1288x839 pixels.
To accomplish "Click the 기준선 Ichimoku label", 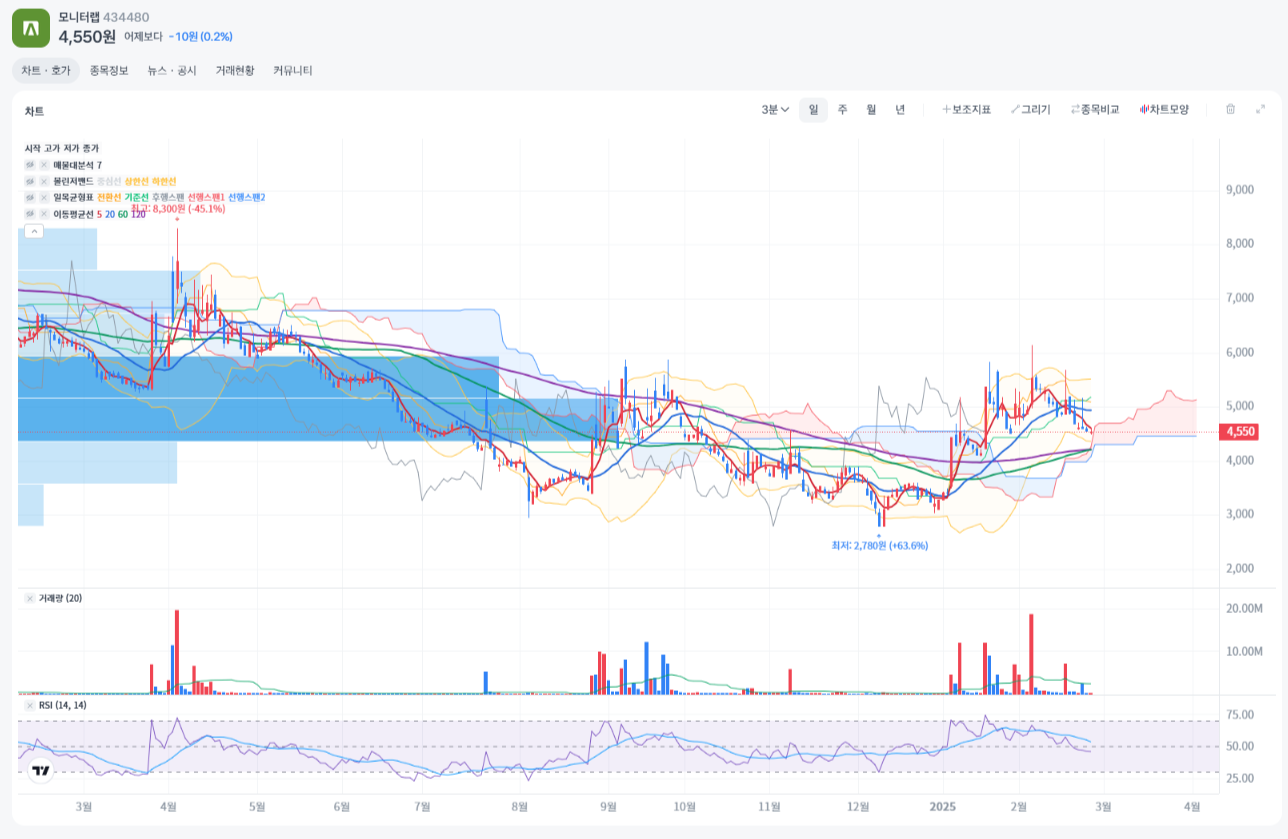I will (x=136, y=197).
